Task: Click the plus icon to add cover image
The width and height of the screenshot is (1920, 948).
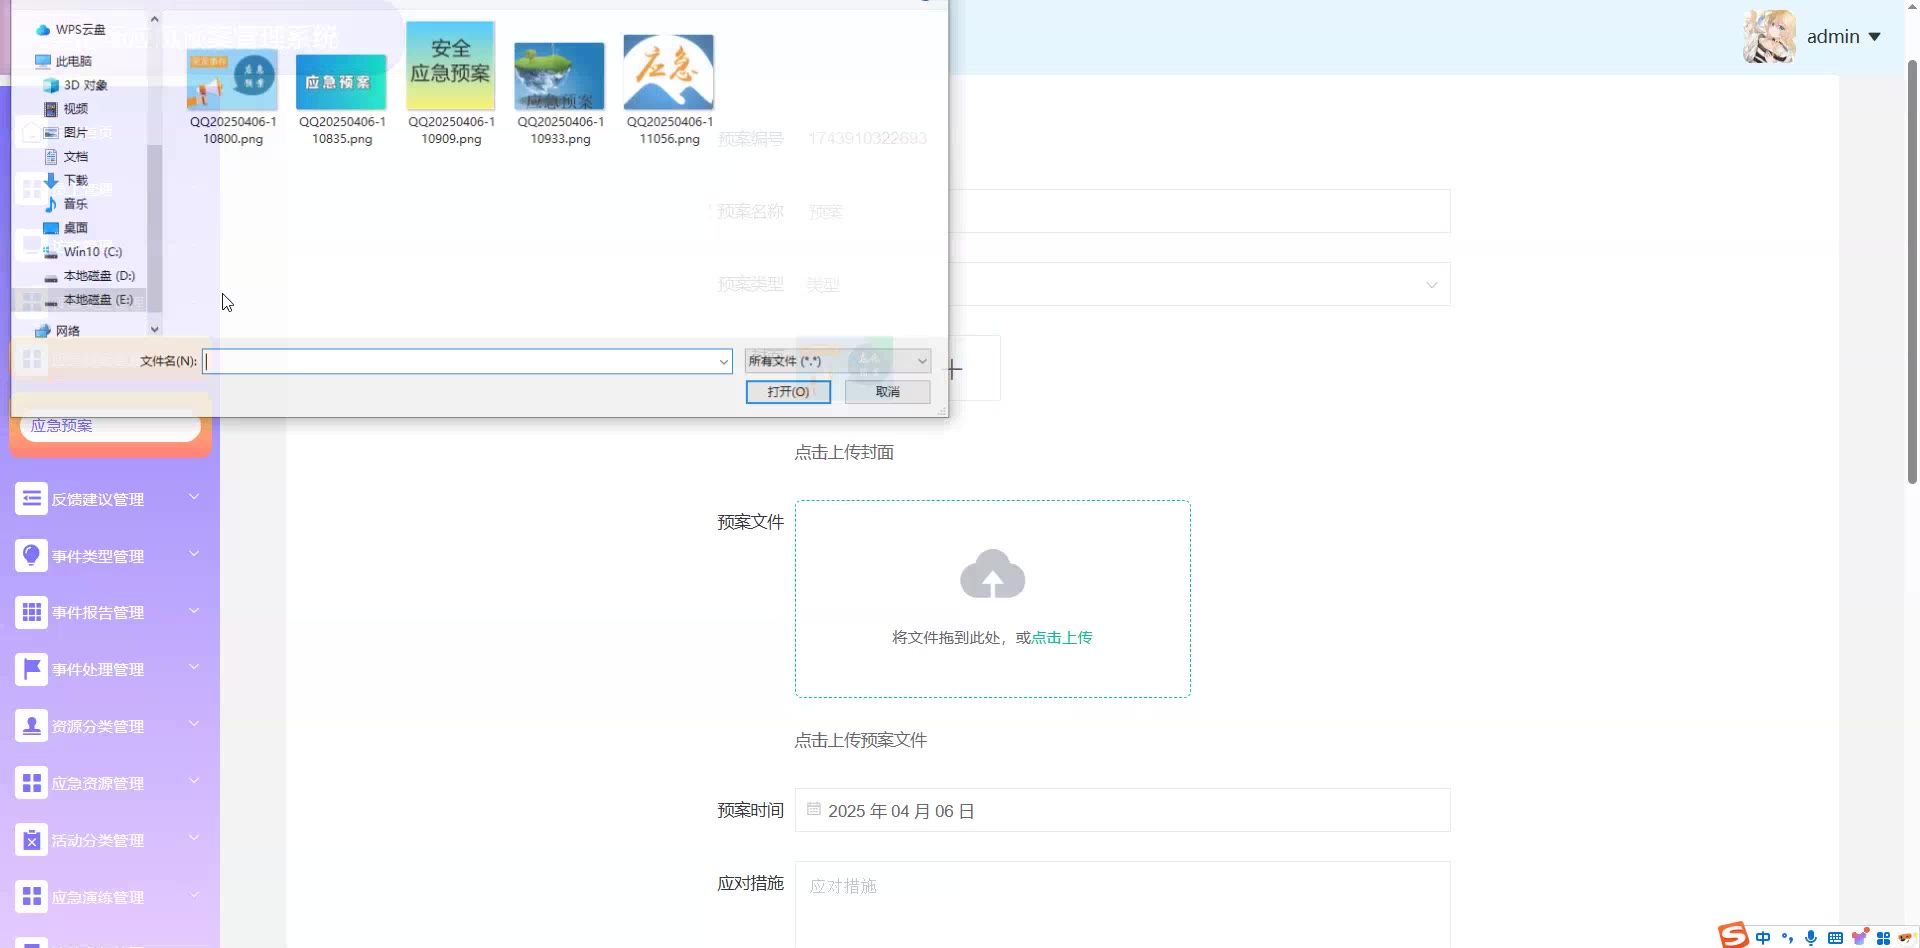Action: click(x=954, y=369)
